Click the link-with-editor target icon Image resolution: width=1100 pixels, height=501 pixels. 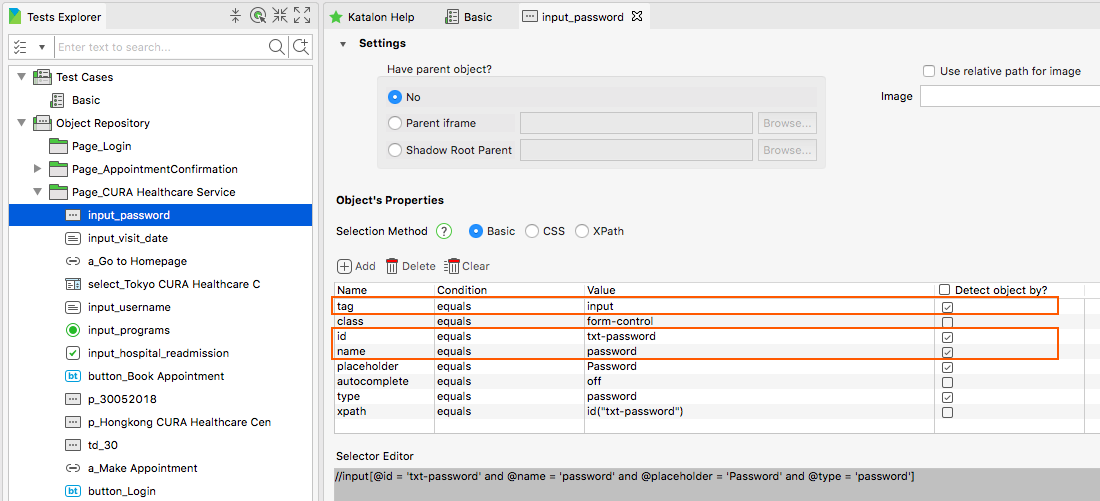pos(258,15)
